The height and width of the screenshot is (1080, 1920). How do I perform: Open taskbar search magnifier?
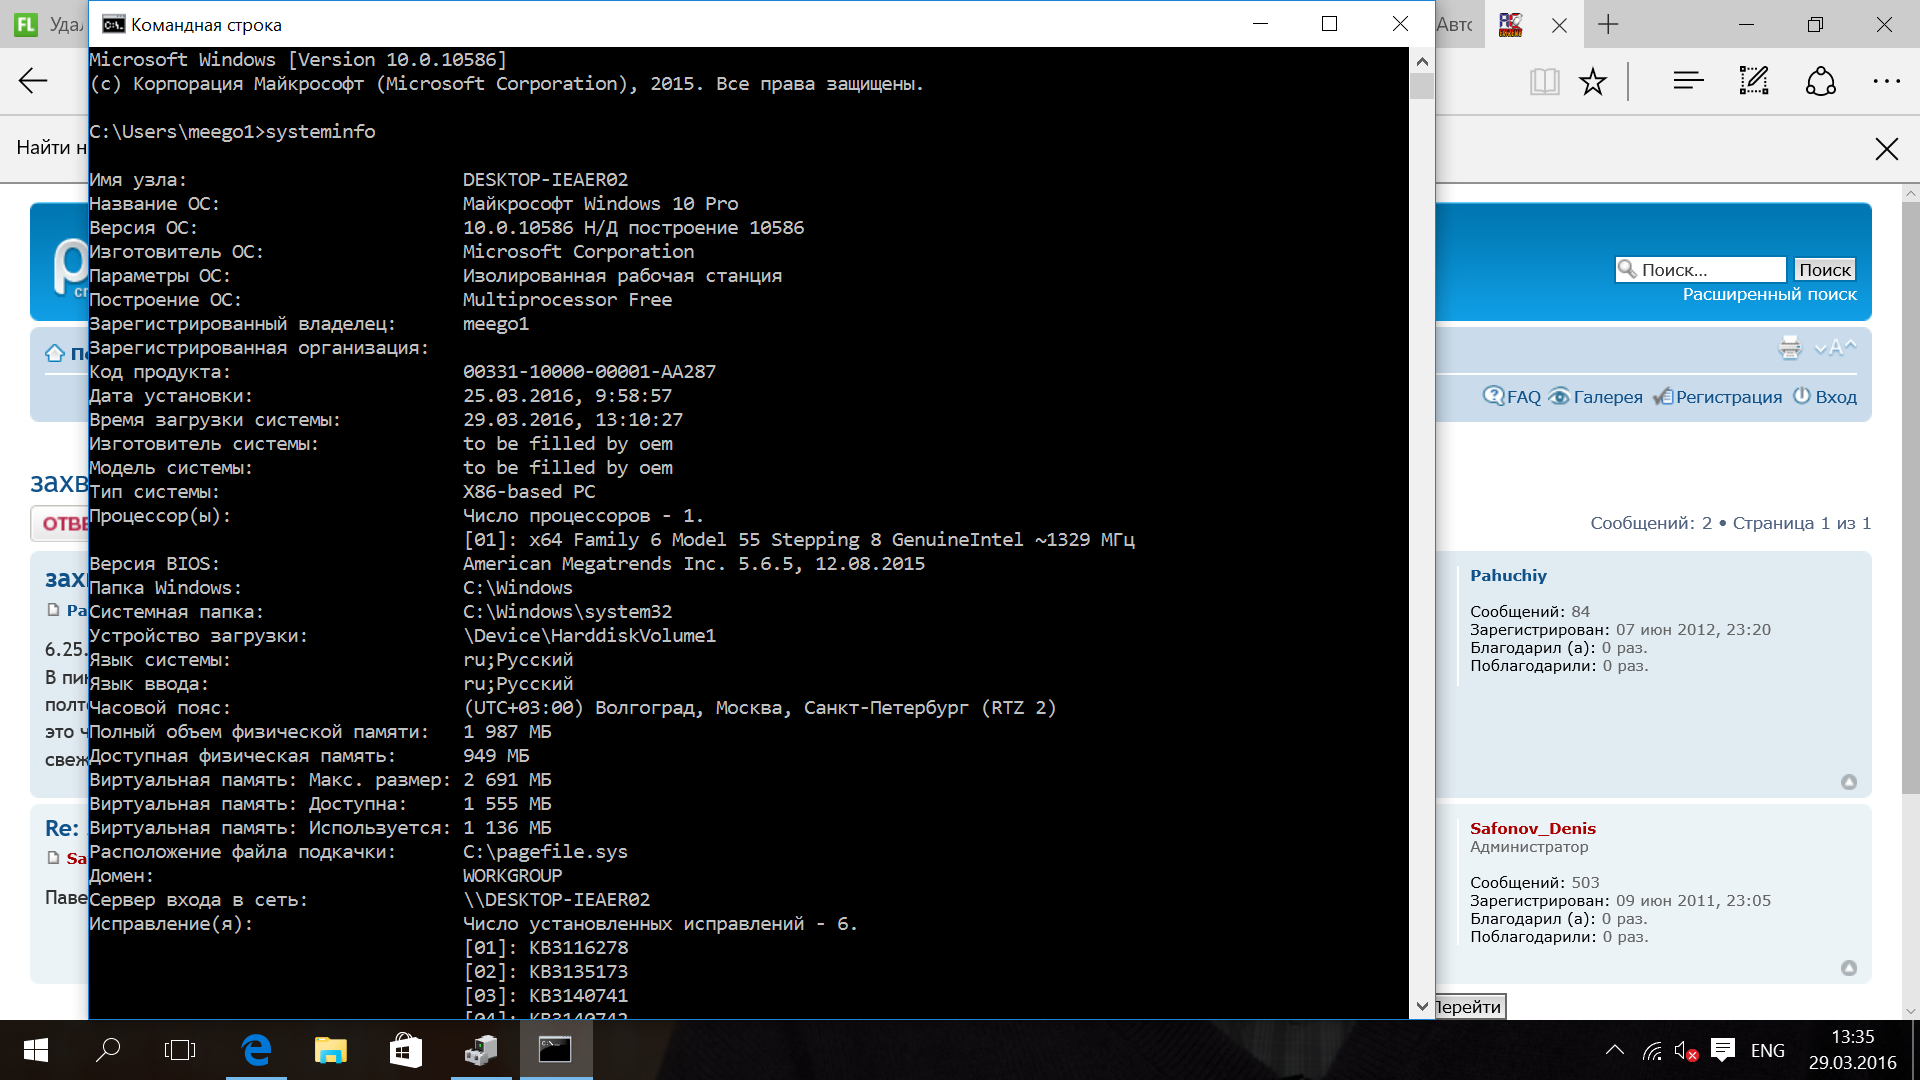coord(108,1050)
